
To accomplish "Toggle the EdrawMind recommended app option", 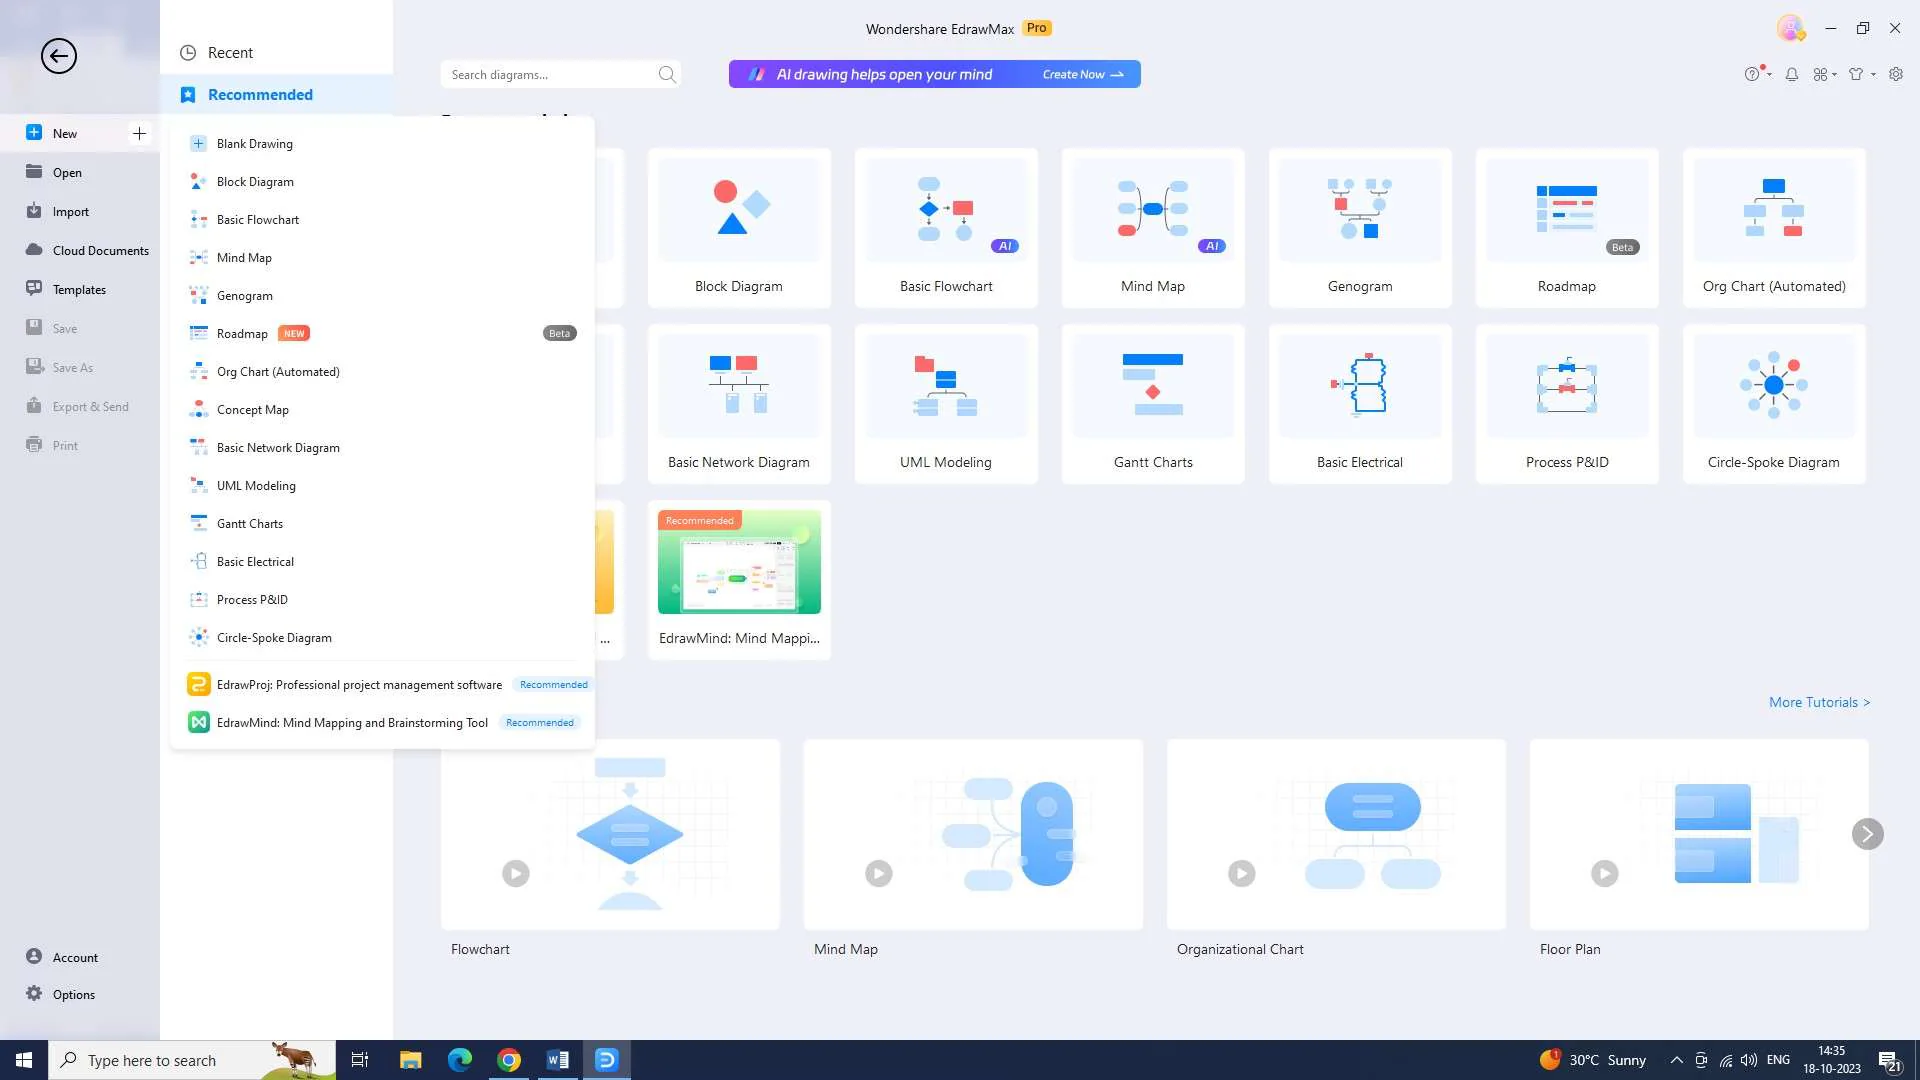I will point(381,723).
